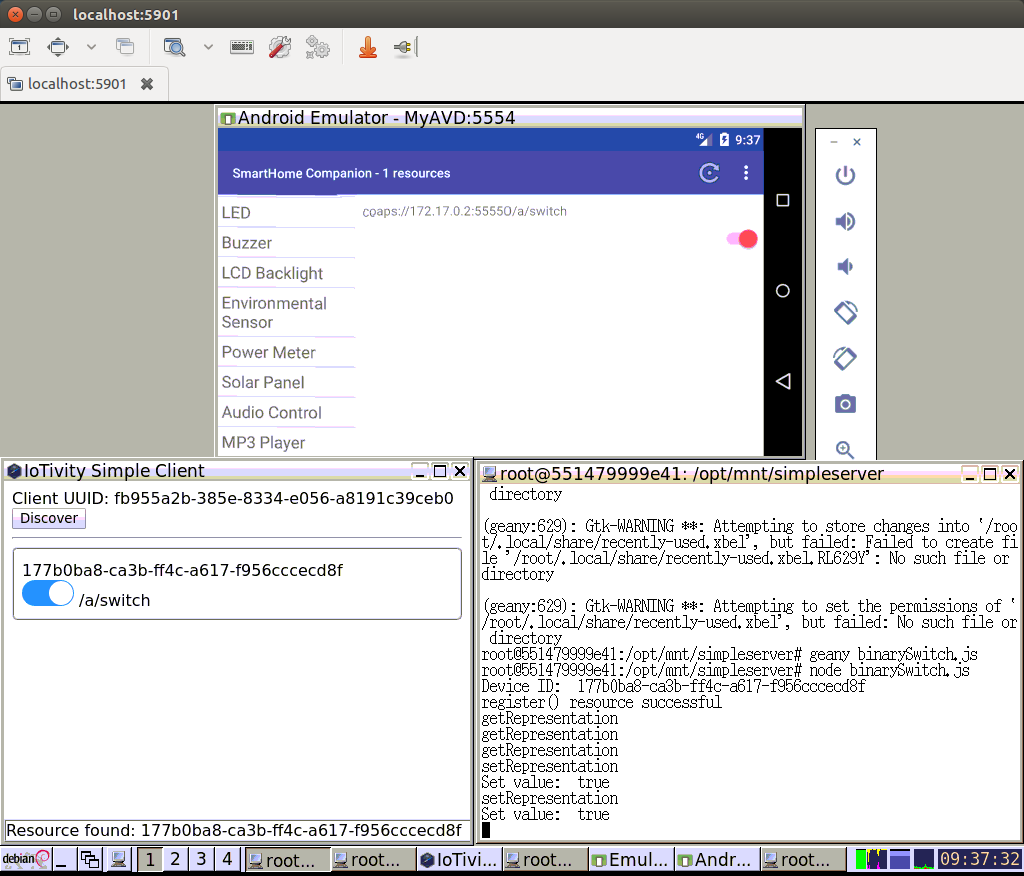Click the disconnect plug icon

[403, 47]
